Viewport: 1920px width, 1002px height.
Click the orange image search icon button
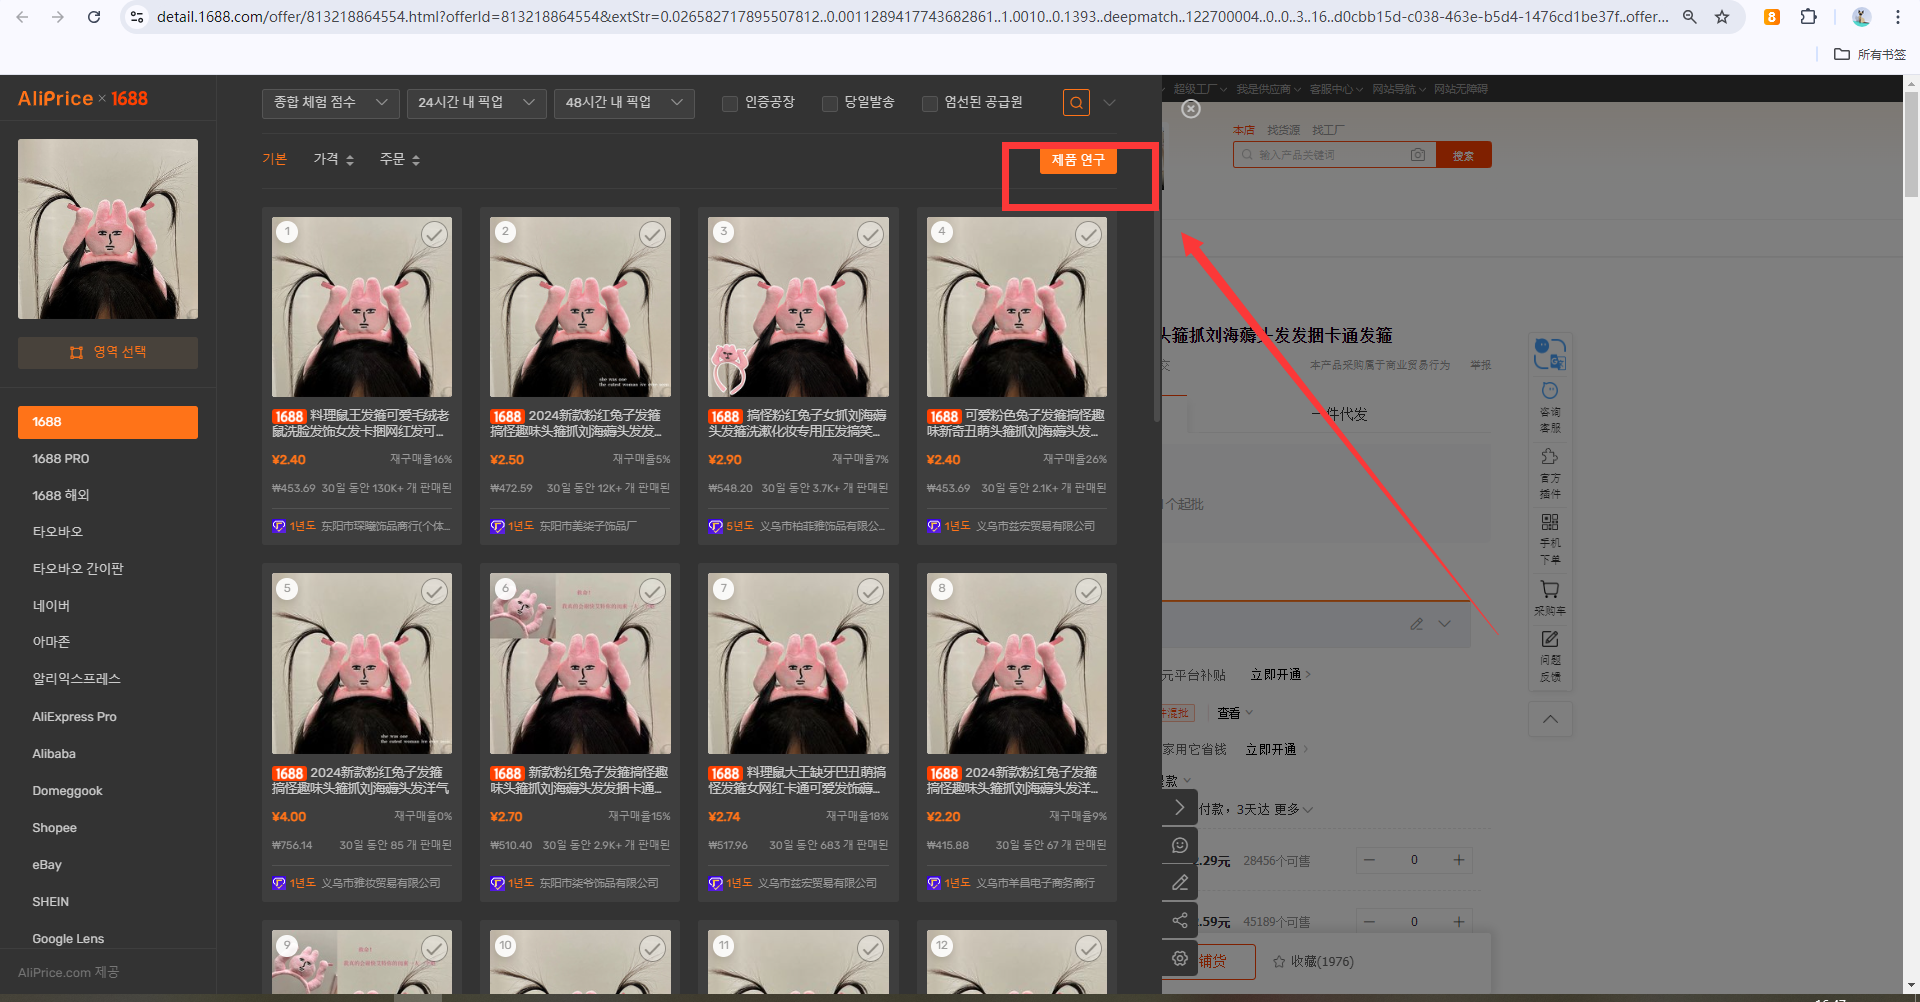(1076, 102)
